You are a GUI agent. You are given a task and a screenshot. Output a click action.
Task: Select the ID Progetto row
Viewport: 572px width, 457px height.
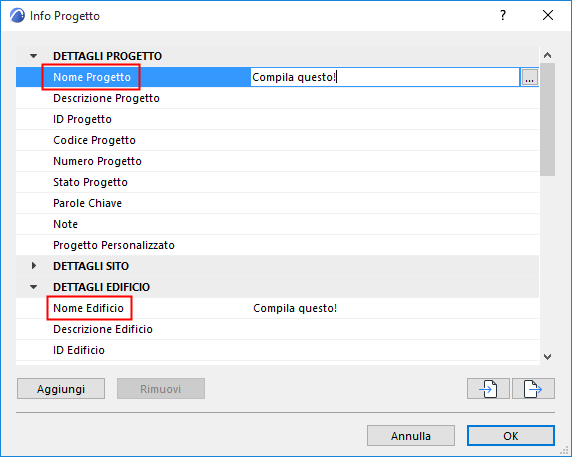[277, 119]
